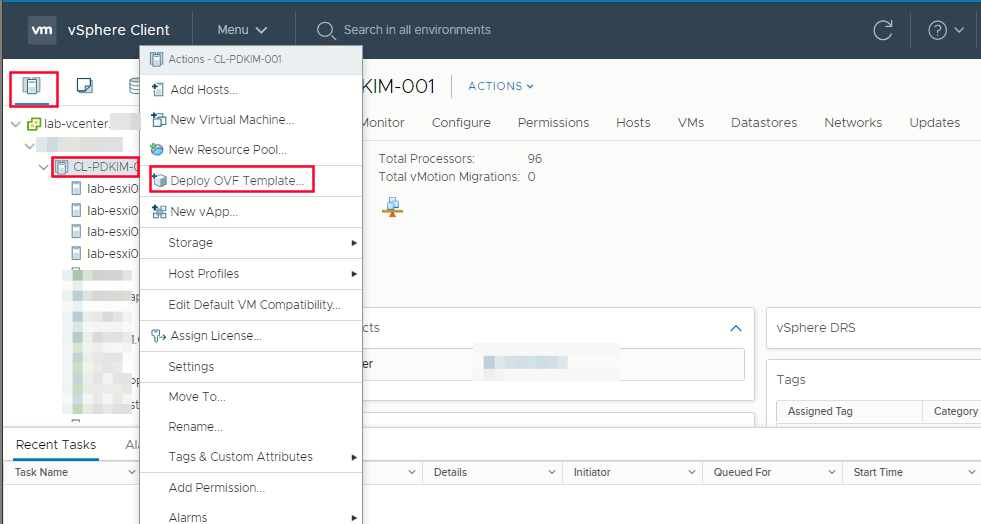981x524 pixels.
Task: Open the Alarms submenu
Action: click(251, 517)
